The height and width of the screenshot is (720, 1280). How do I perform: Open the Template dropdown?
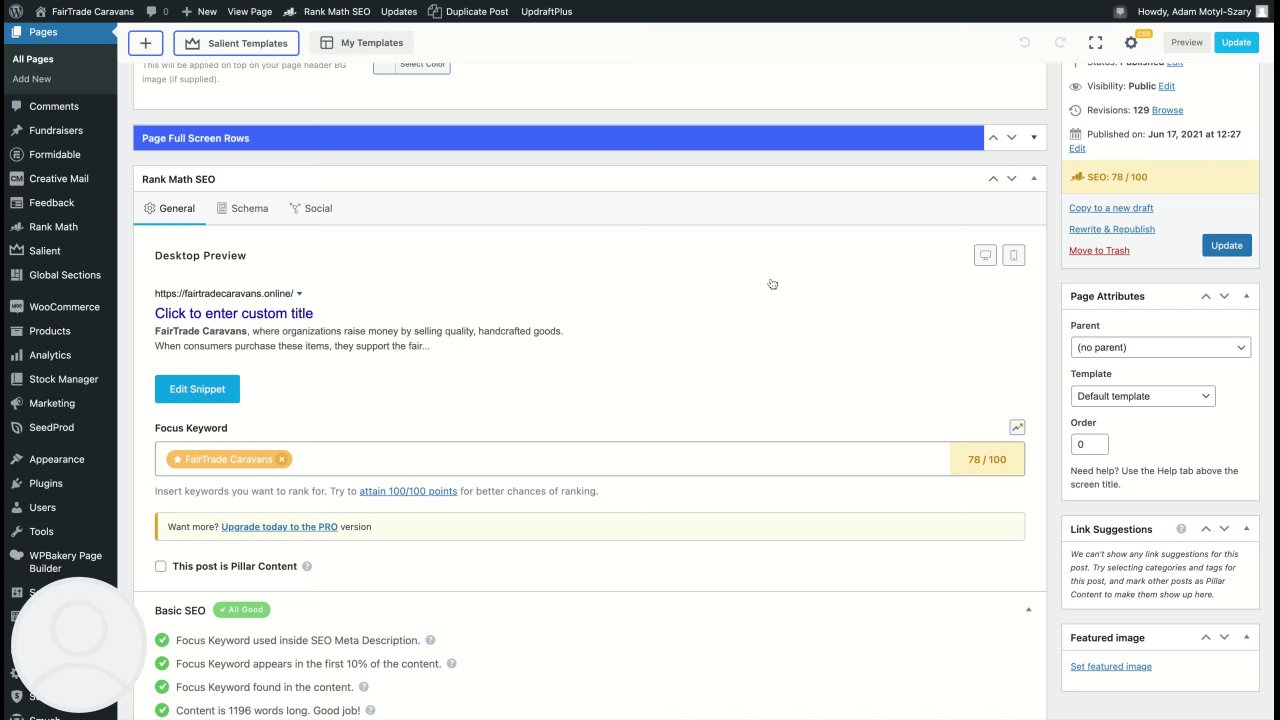1143,396
